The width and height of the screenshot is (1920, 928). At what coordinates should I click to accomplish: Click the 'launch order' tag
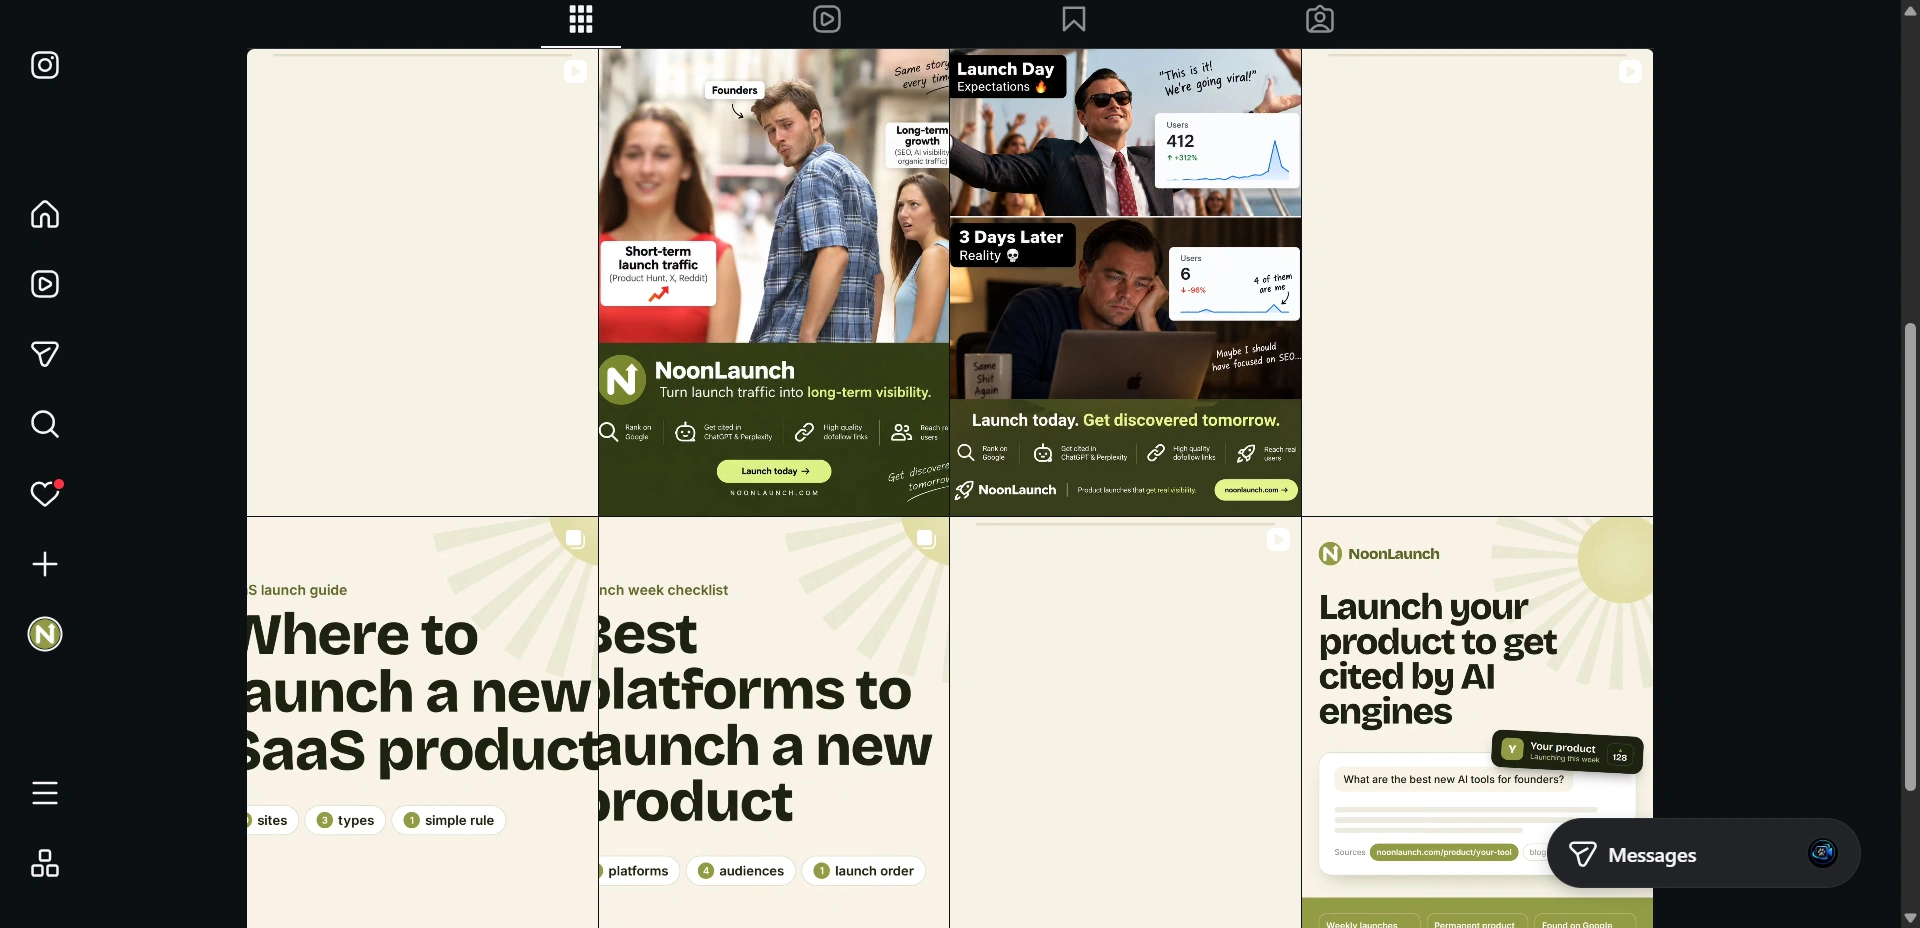[x=864, y=871]
